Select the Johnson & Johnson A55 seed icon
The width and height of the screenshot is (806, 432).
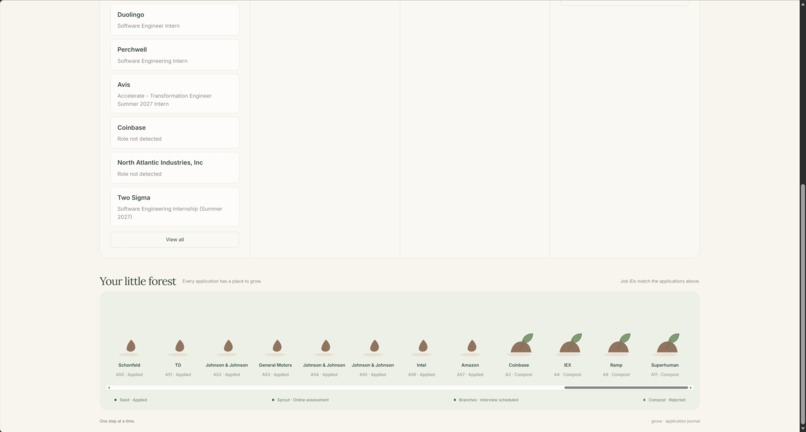(x=374, y=346)
